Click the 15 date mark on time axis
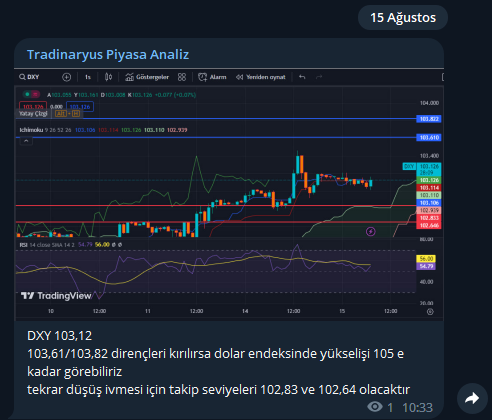This screenshot has height=420, width=492. coord(342,311)
